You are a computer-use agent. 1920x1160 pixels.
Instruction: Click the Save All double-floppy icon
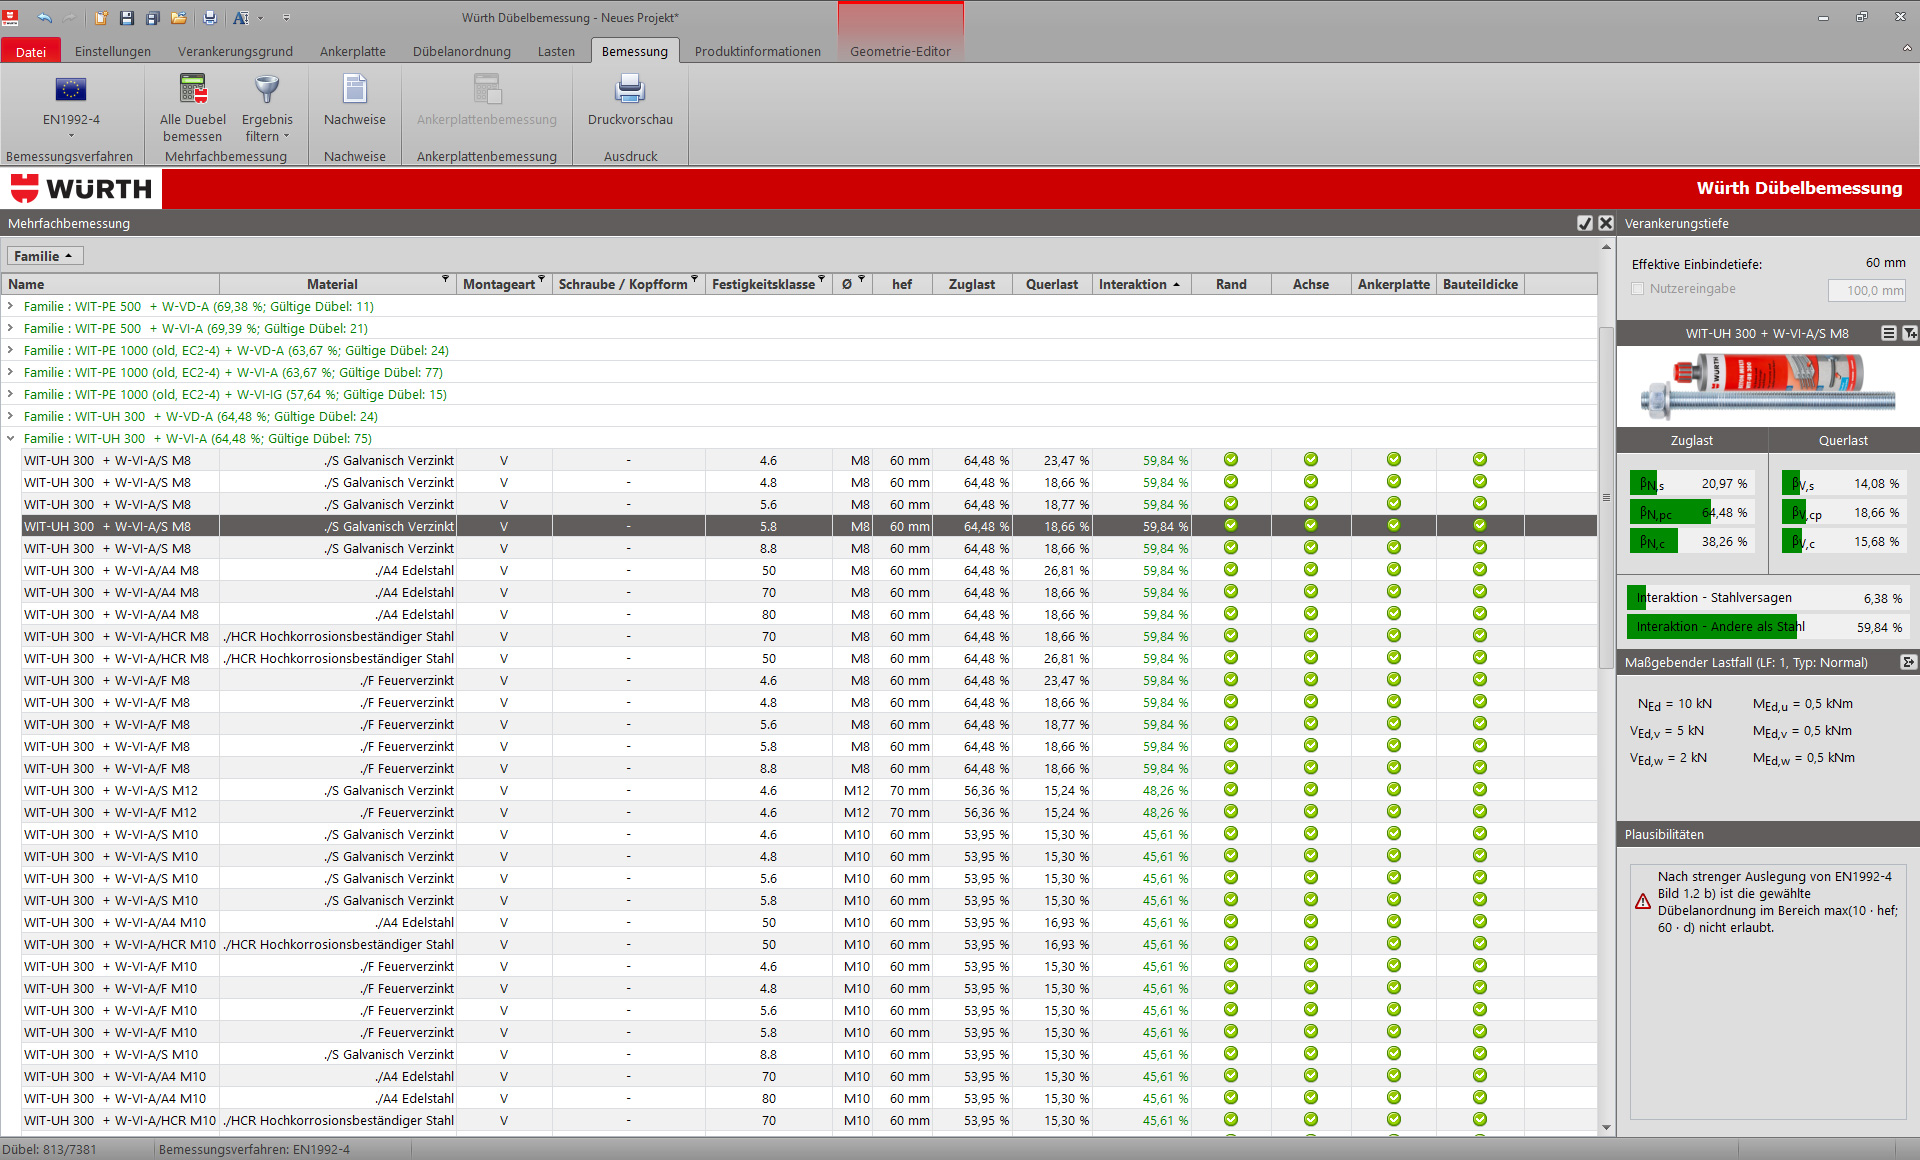pos(153,17)
